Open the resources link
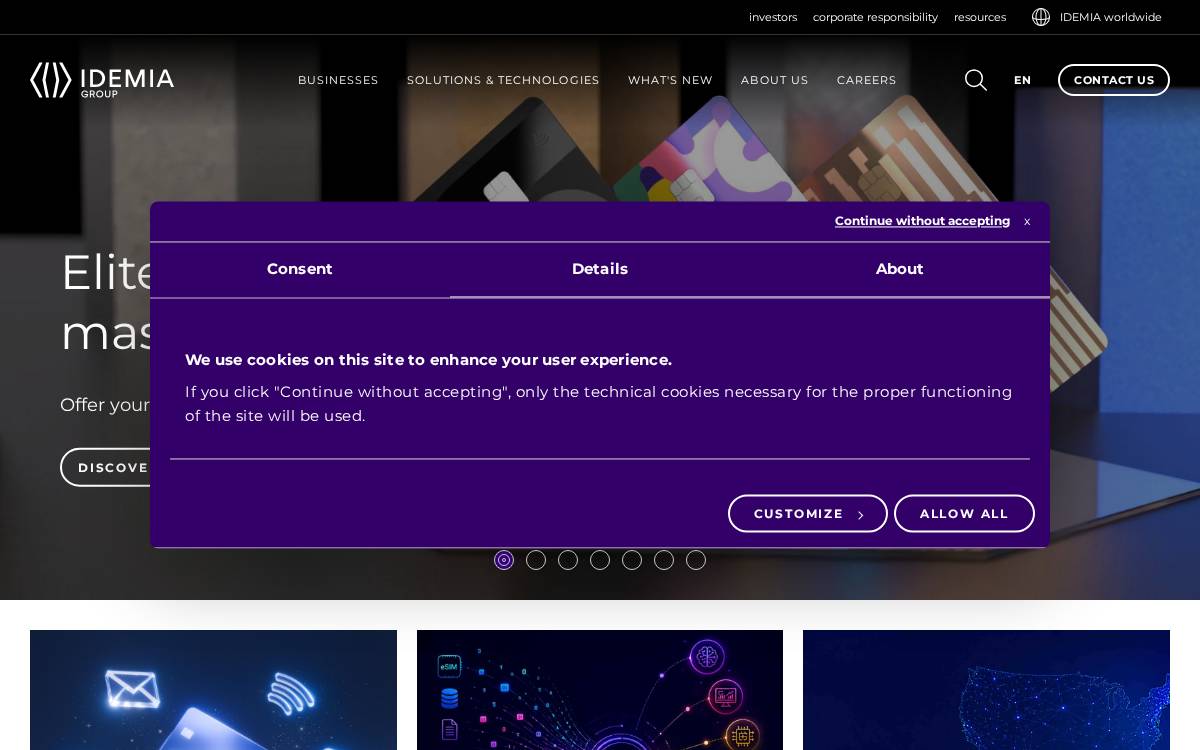Screen dimensions: 1200x750 (980, 17)
